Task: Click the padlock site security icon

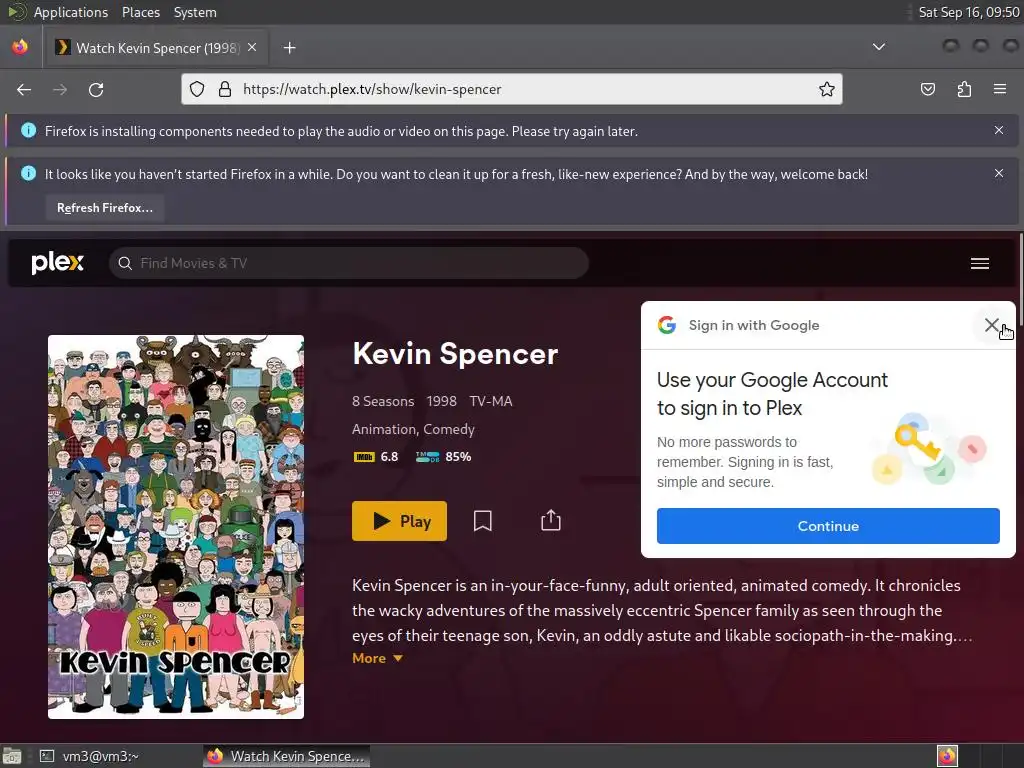Action: click(x=225, y=89)
